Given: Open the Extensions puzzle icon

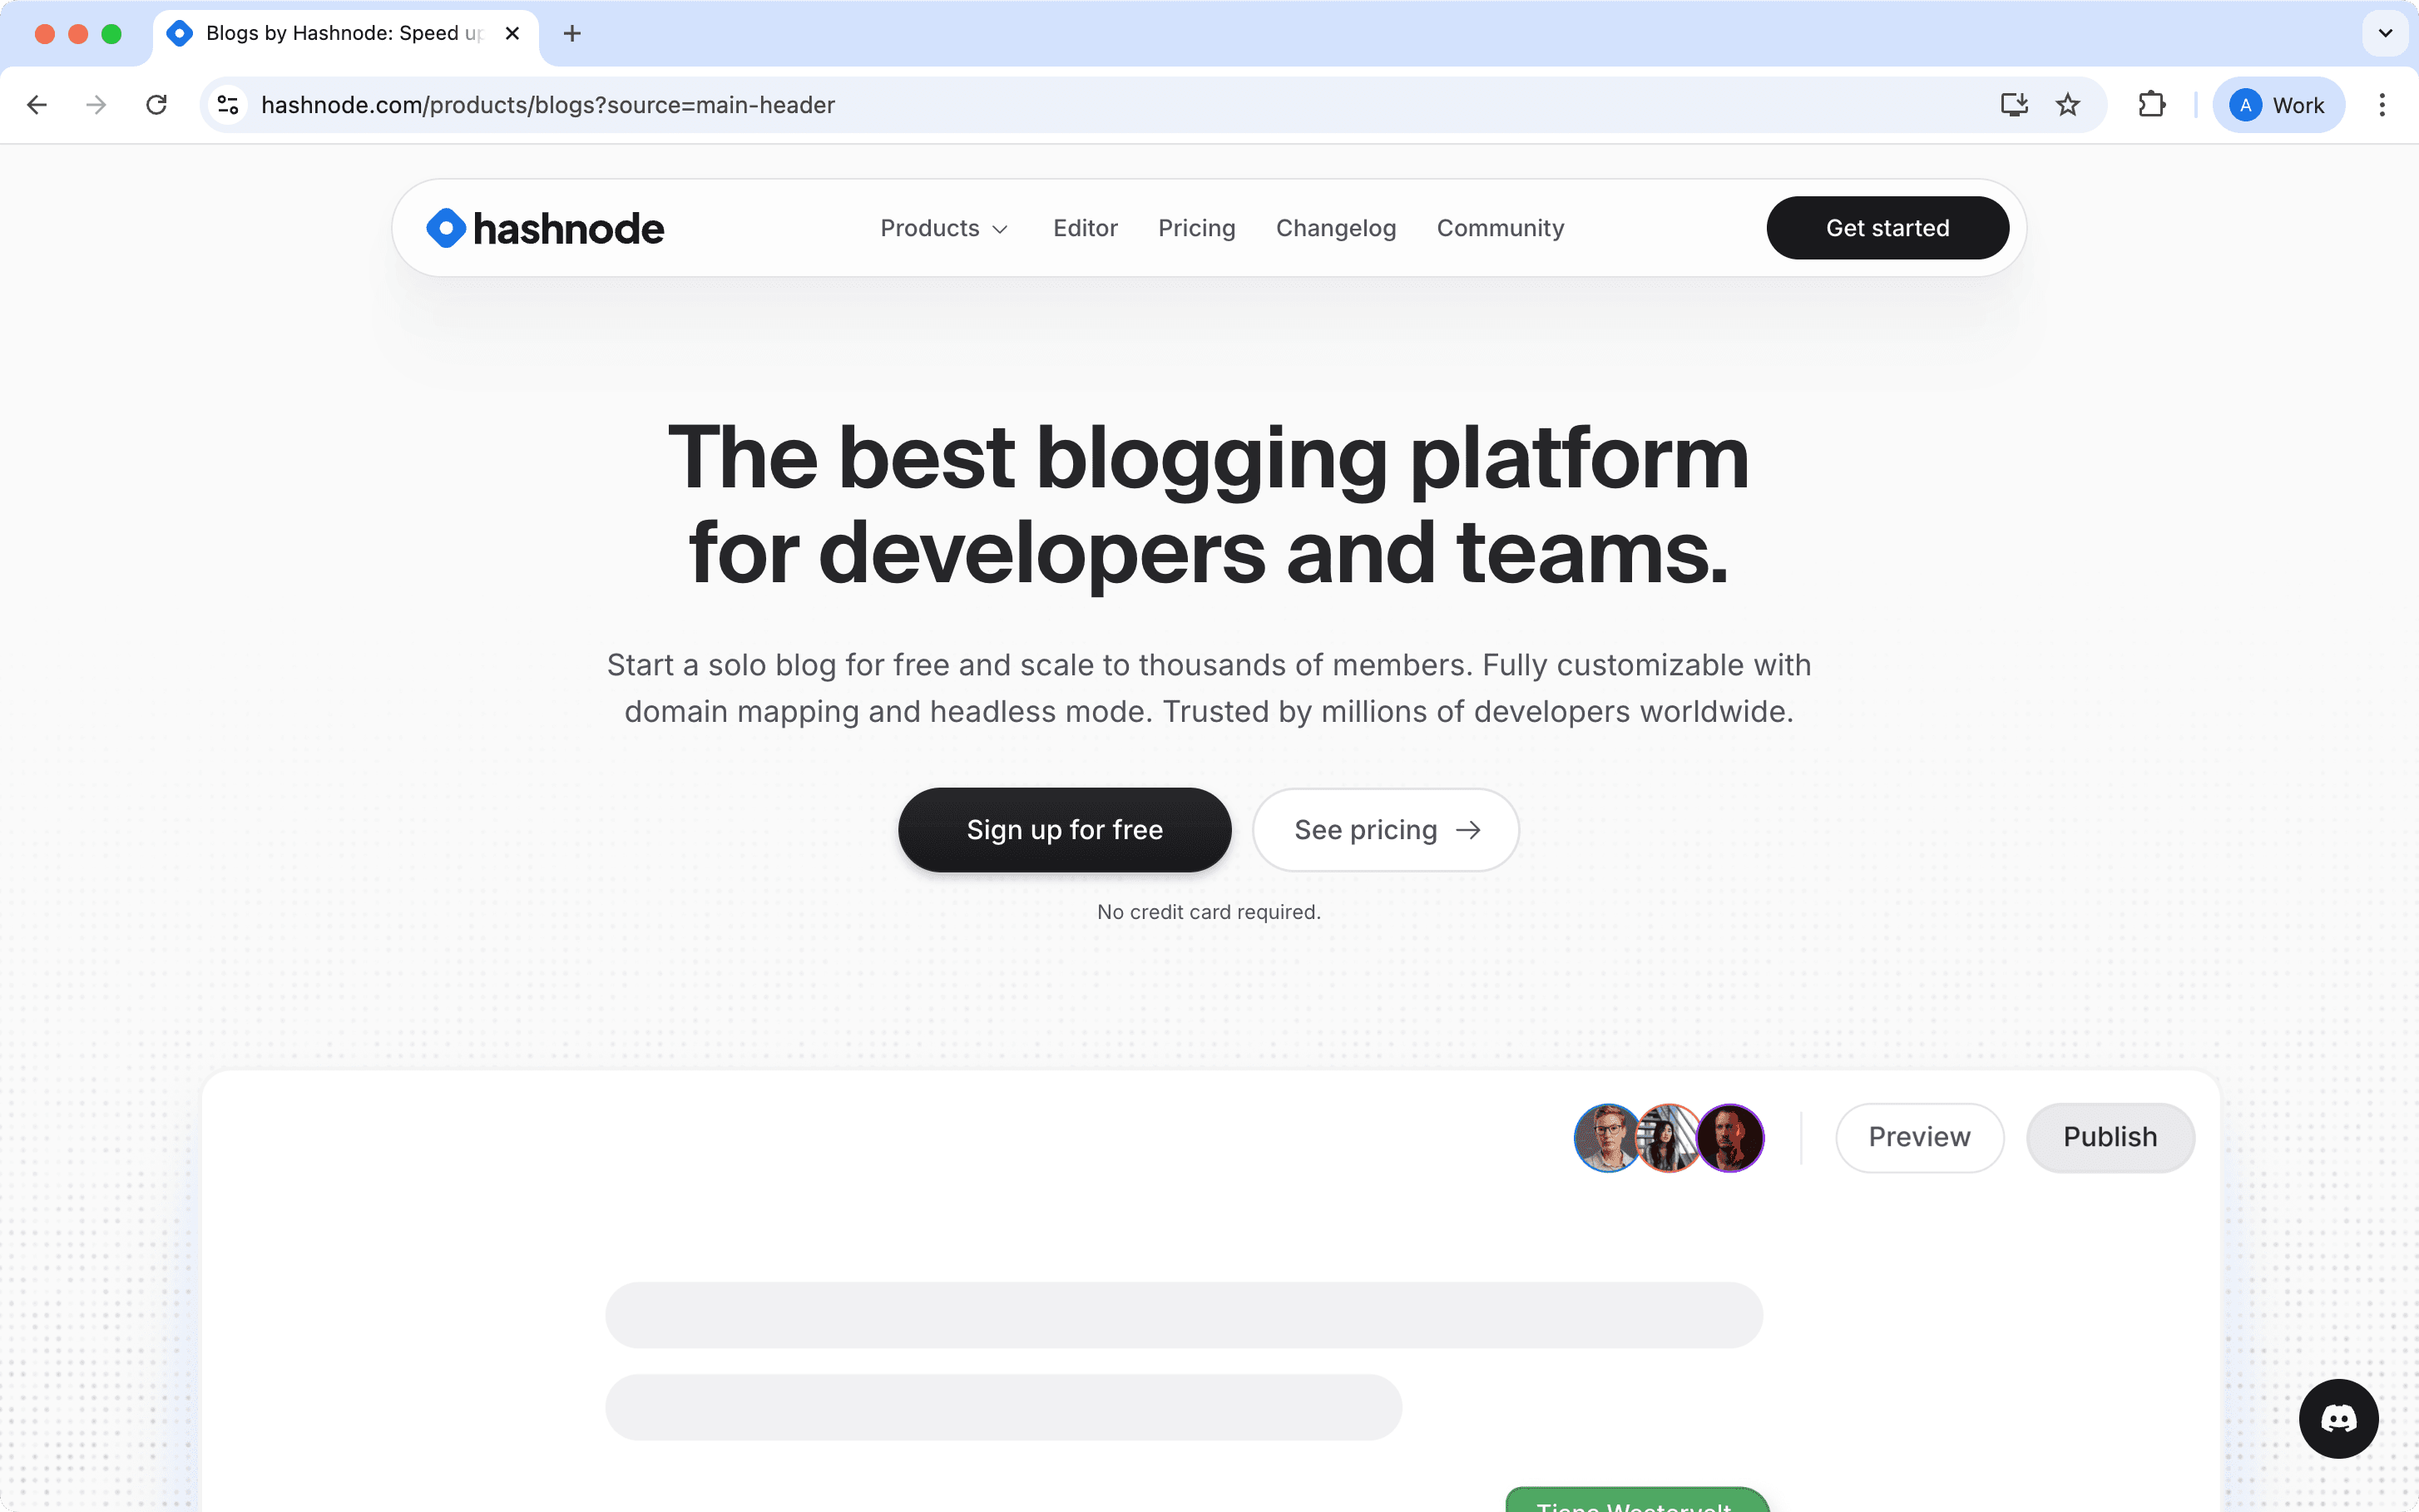Looking at the screenshot, I should 2151,105.
